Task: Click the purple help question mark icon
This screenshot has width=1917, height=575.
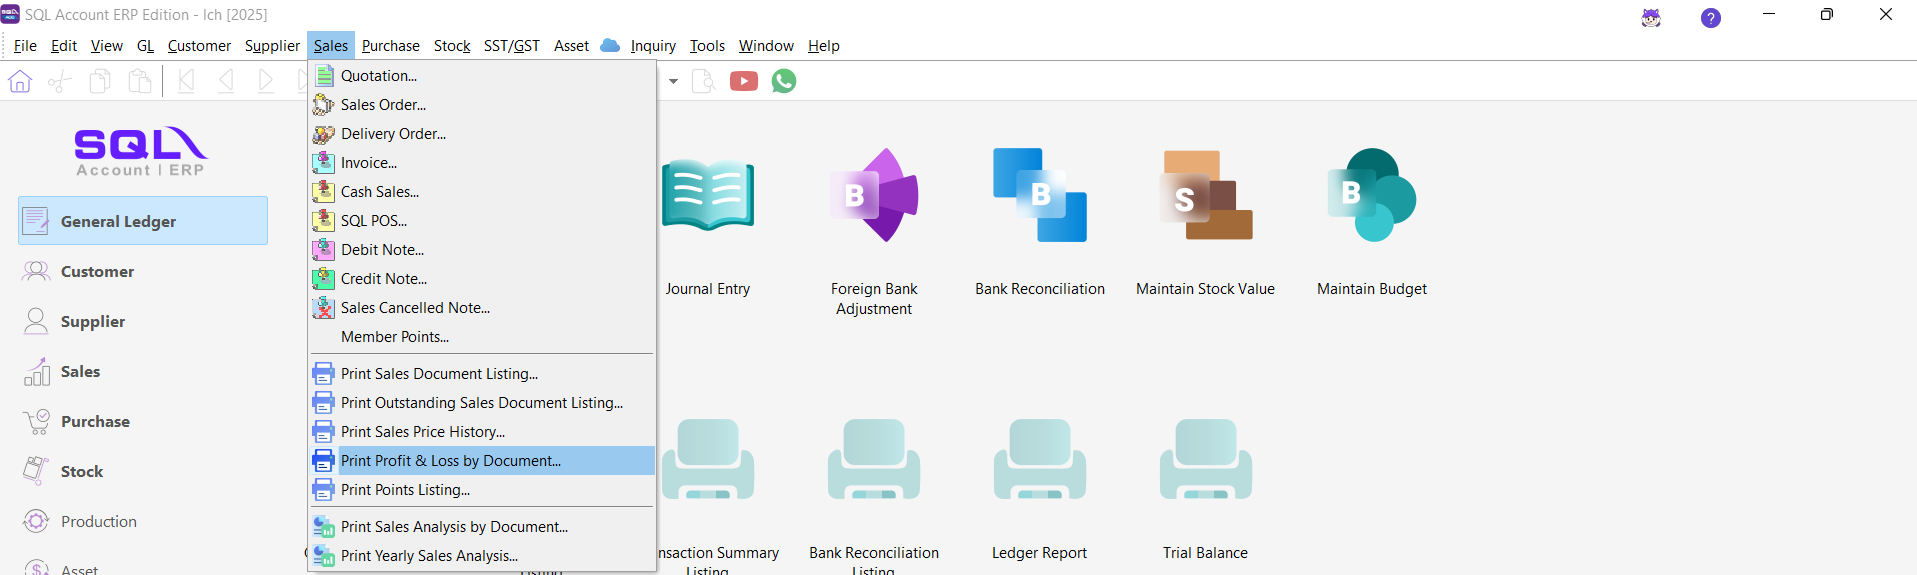Action: point(1711,18)
